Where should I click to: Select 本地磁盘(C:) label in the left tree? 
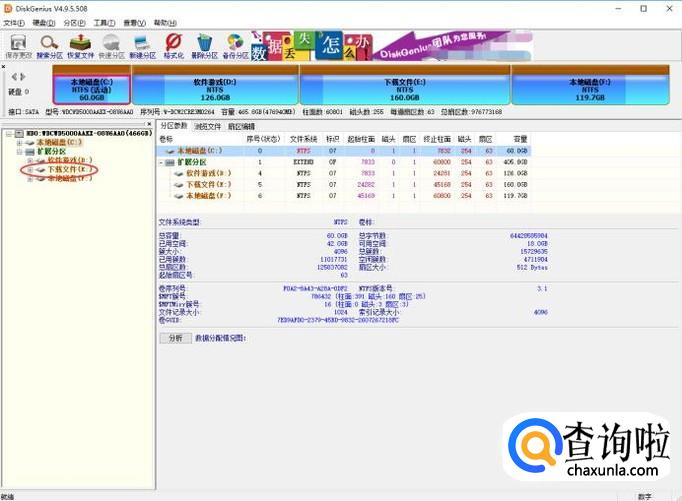pyautogui.click(x=59, y=143)
